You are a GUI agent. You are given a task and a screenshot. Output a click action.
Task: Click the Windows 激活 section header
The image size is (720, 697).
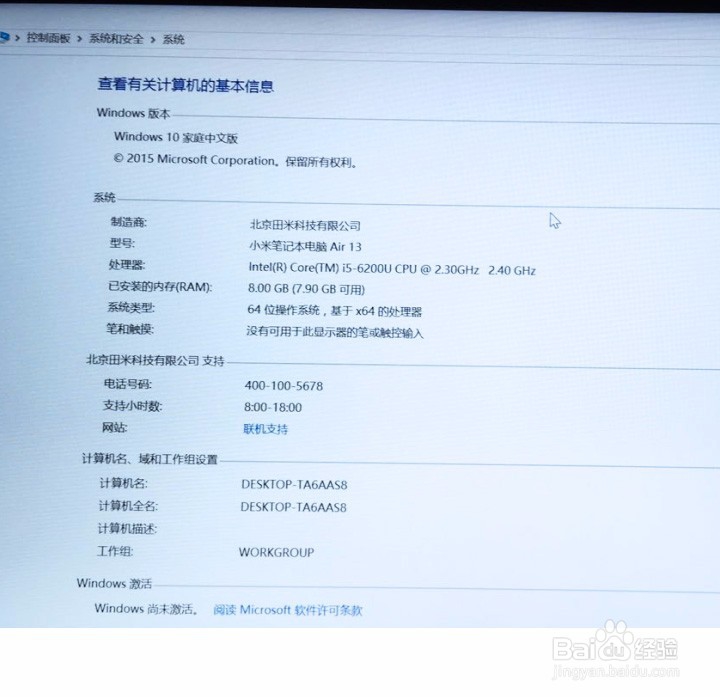tap(114, 583)
